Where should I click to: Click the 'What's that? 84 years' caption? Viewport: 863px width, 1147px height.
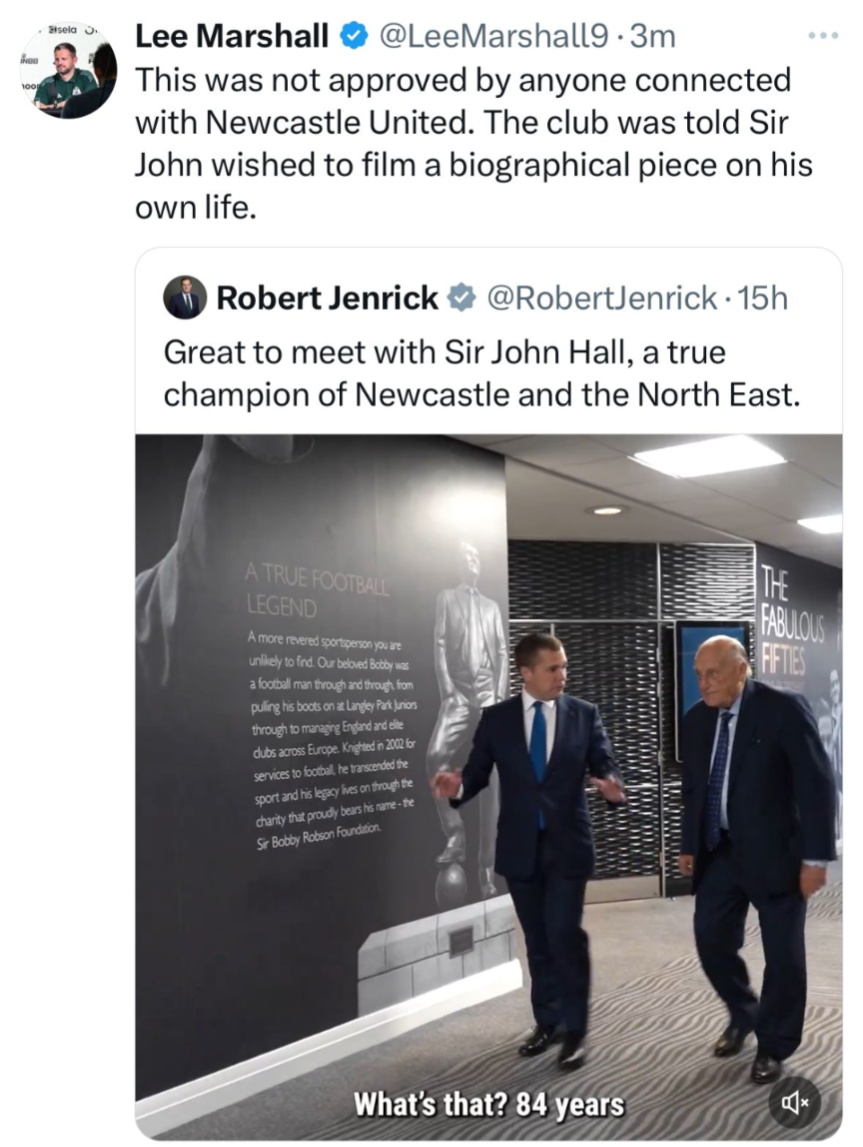click(x=489, y=1104)
